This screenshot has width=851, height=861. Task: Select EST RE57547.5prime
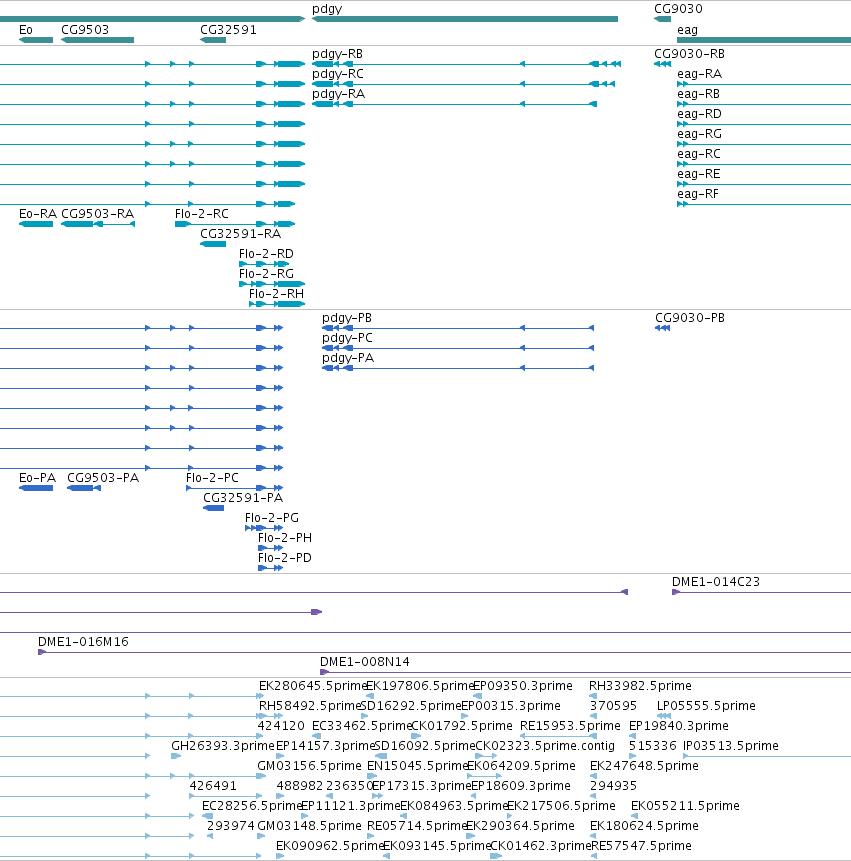[x=641, y=846]
